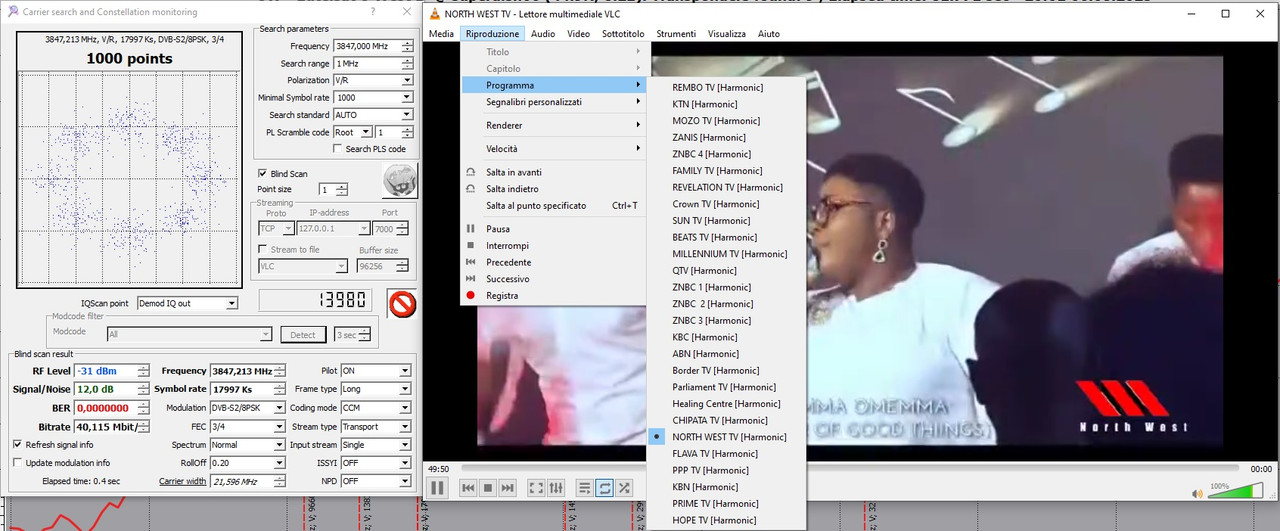Open VLC extended settings (equalizer) icon
The width and height of the screenshot is (1280, 531).
point(556,488)
